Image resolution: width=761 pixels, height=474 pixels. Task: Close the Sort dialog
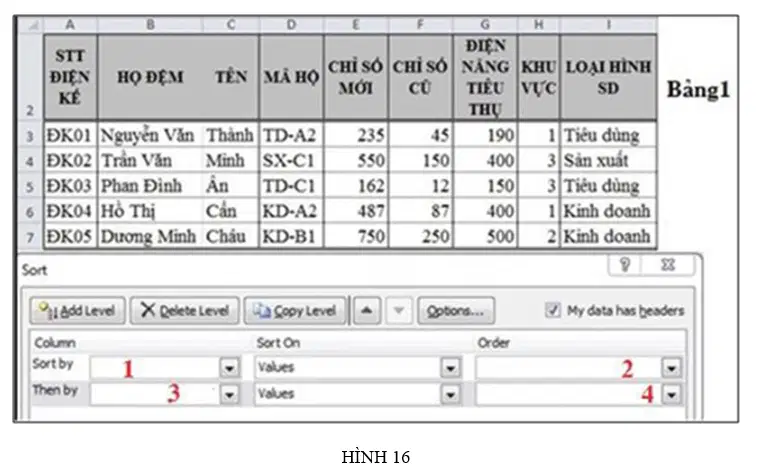(x=668, y=265)
